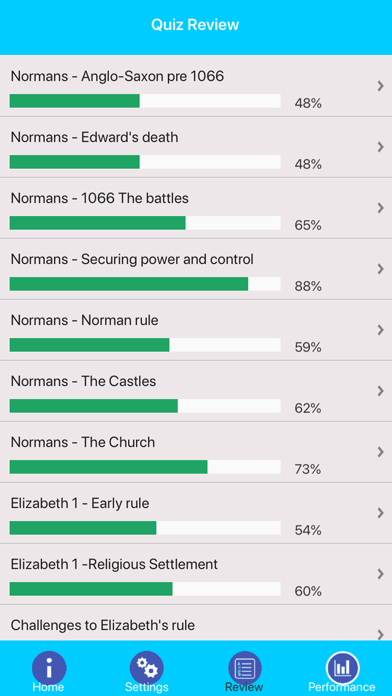Select the Review checklist icon

point(245,667)
